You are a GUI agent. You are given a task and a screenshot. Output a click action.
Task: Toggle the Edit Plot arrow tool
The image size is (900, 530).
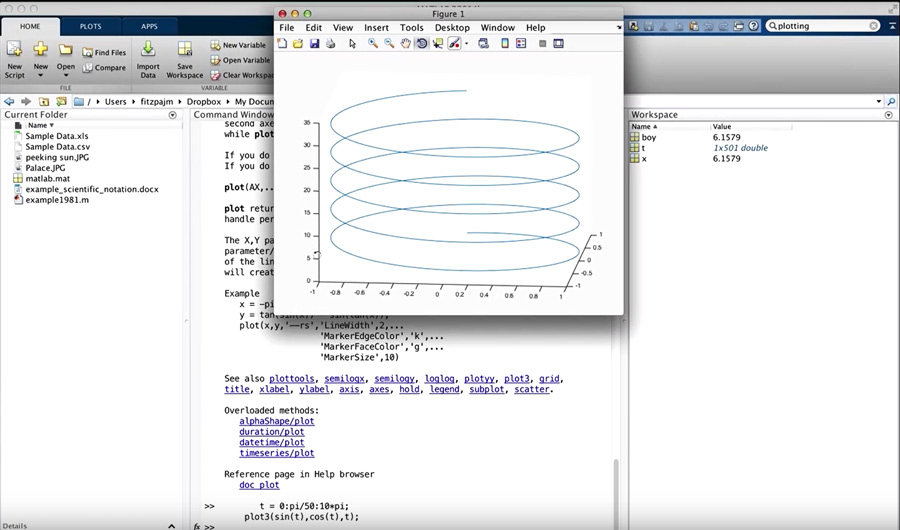(352, 44)
